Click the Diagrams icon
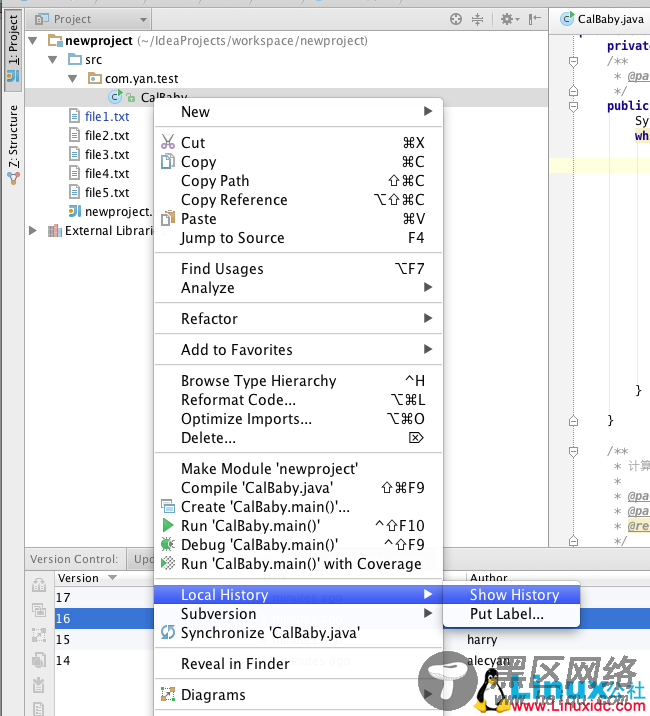Viewport: 650px width, 716px height. tap(168, 694)
